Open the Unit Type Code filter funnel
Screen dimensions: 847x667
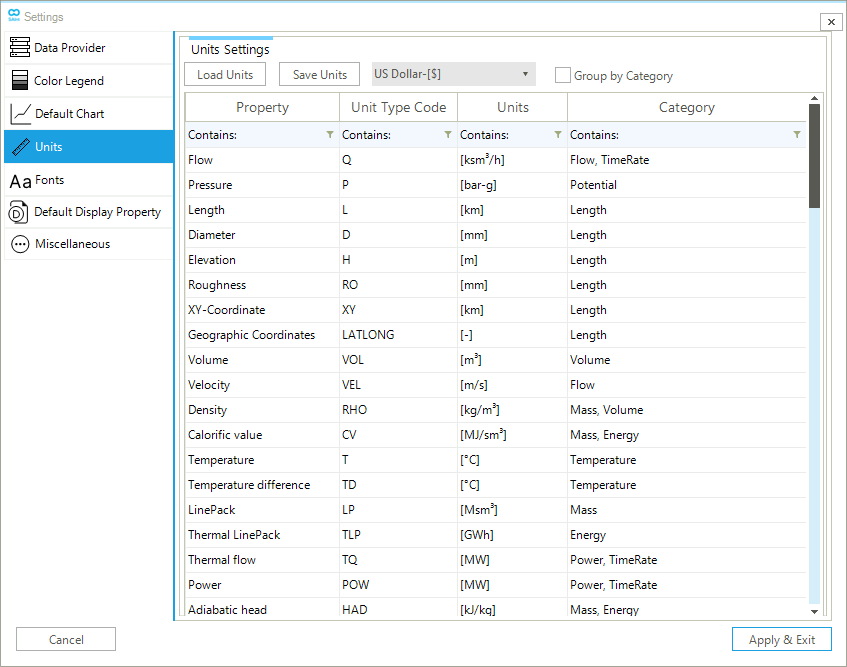[449, 135]
